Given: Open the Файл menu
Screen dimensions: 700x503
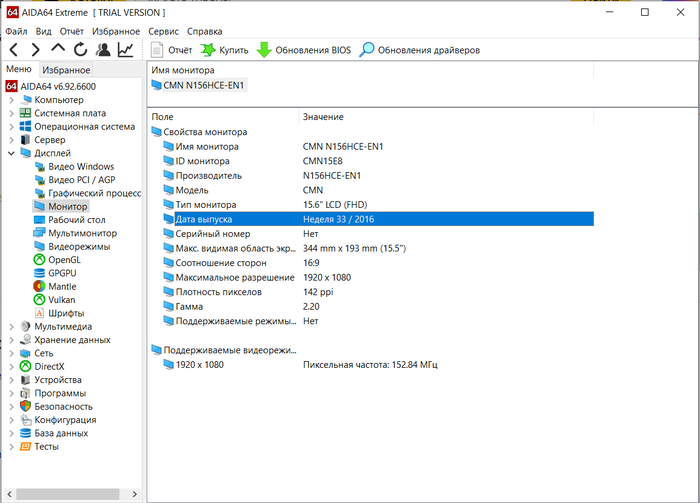Looking at the screenshot, I should point(16,31).
